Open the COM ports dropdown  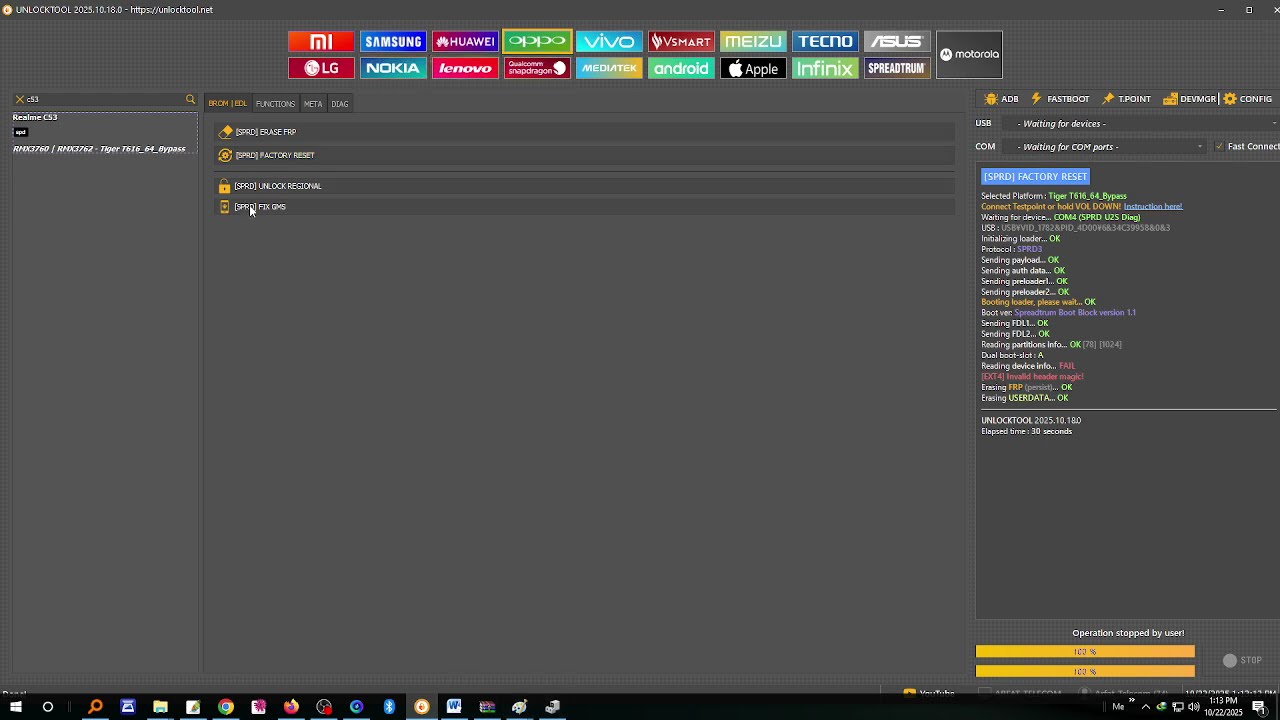pos(1107,147)
